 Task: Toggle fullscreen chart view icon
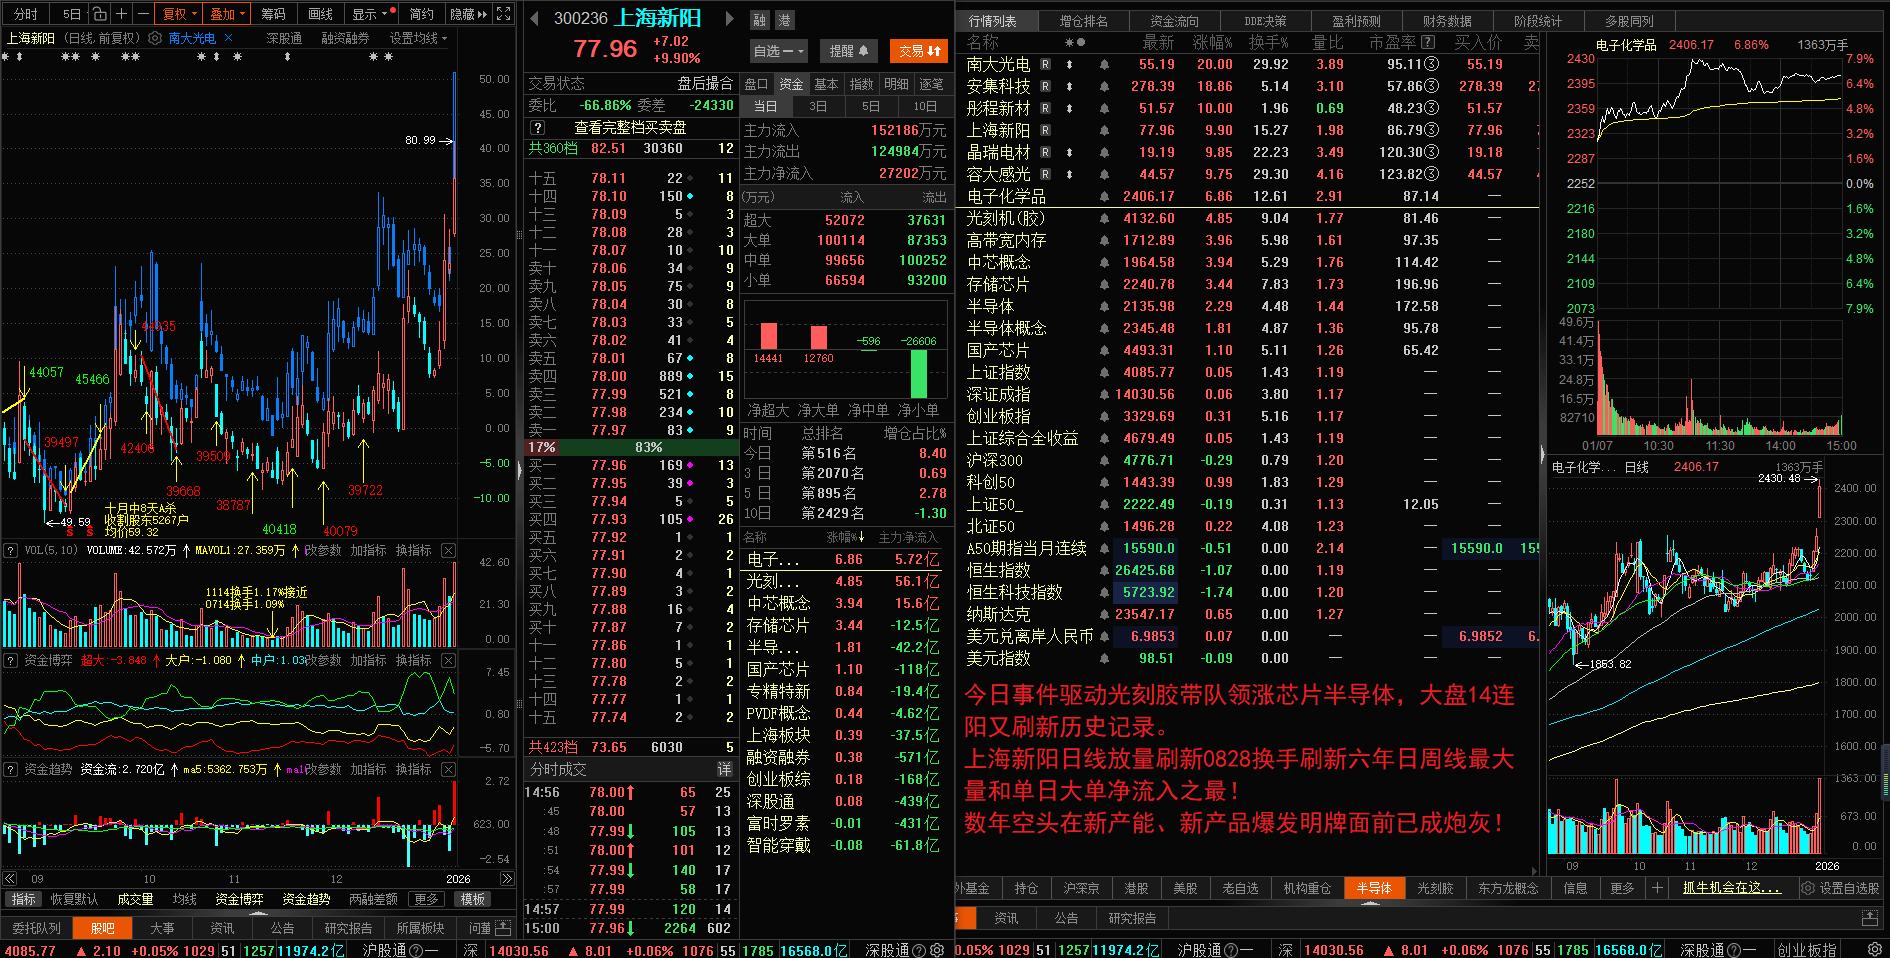click(x=503, y=14)
